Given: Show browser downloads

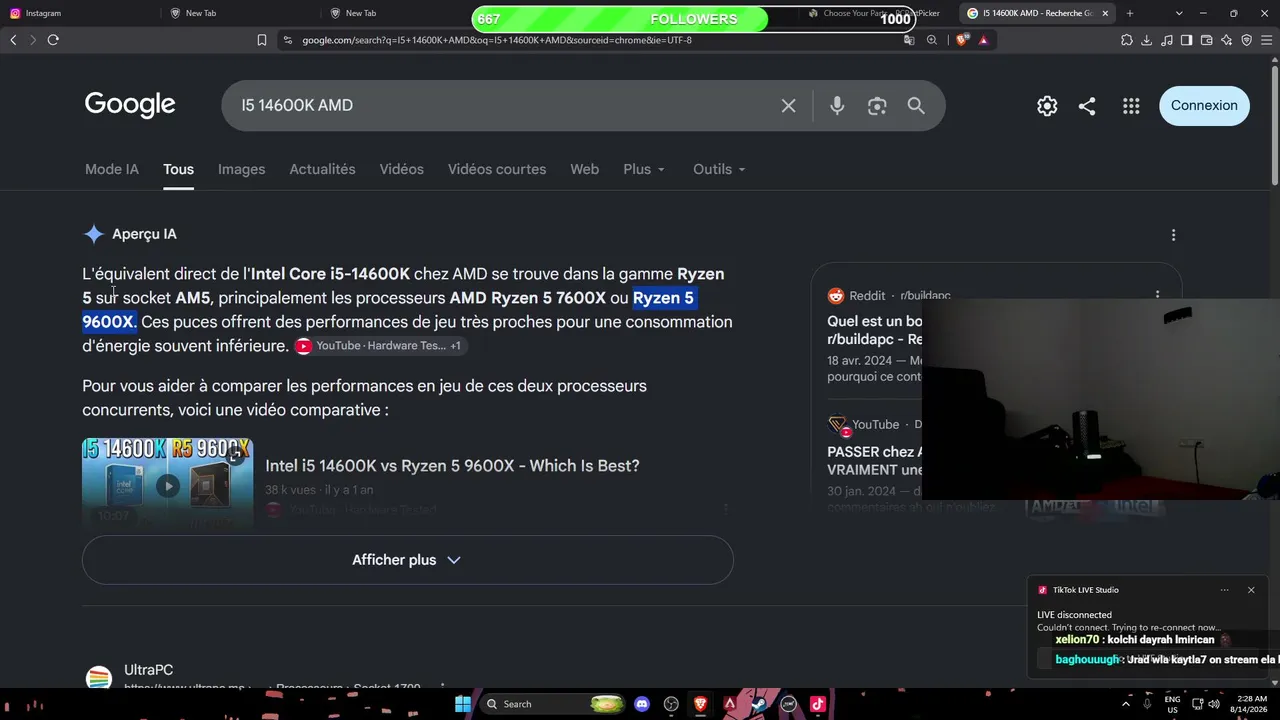Looking at the screenshot, I should [x=1147, y=40].
